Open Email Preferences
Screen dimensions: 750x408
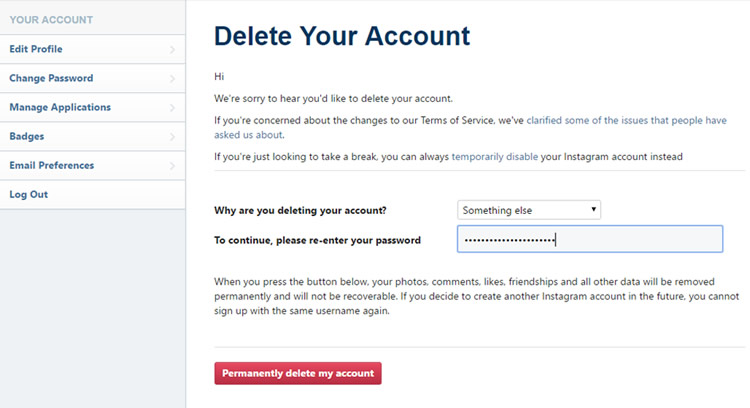tap(52, 165)
